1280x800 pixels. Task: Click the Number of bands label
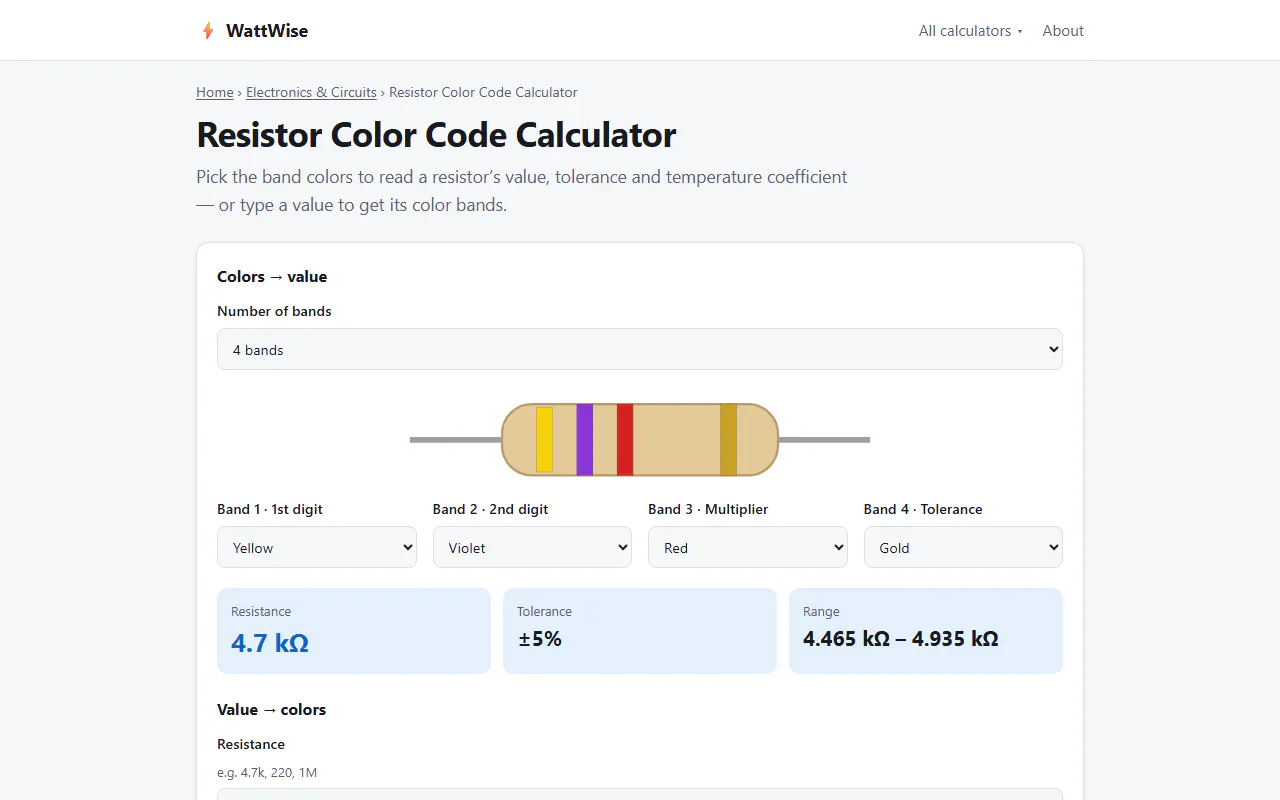point(274,311)
